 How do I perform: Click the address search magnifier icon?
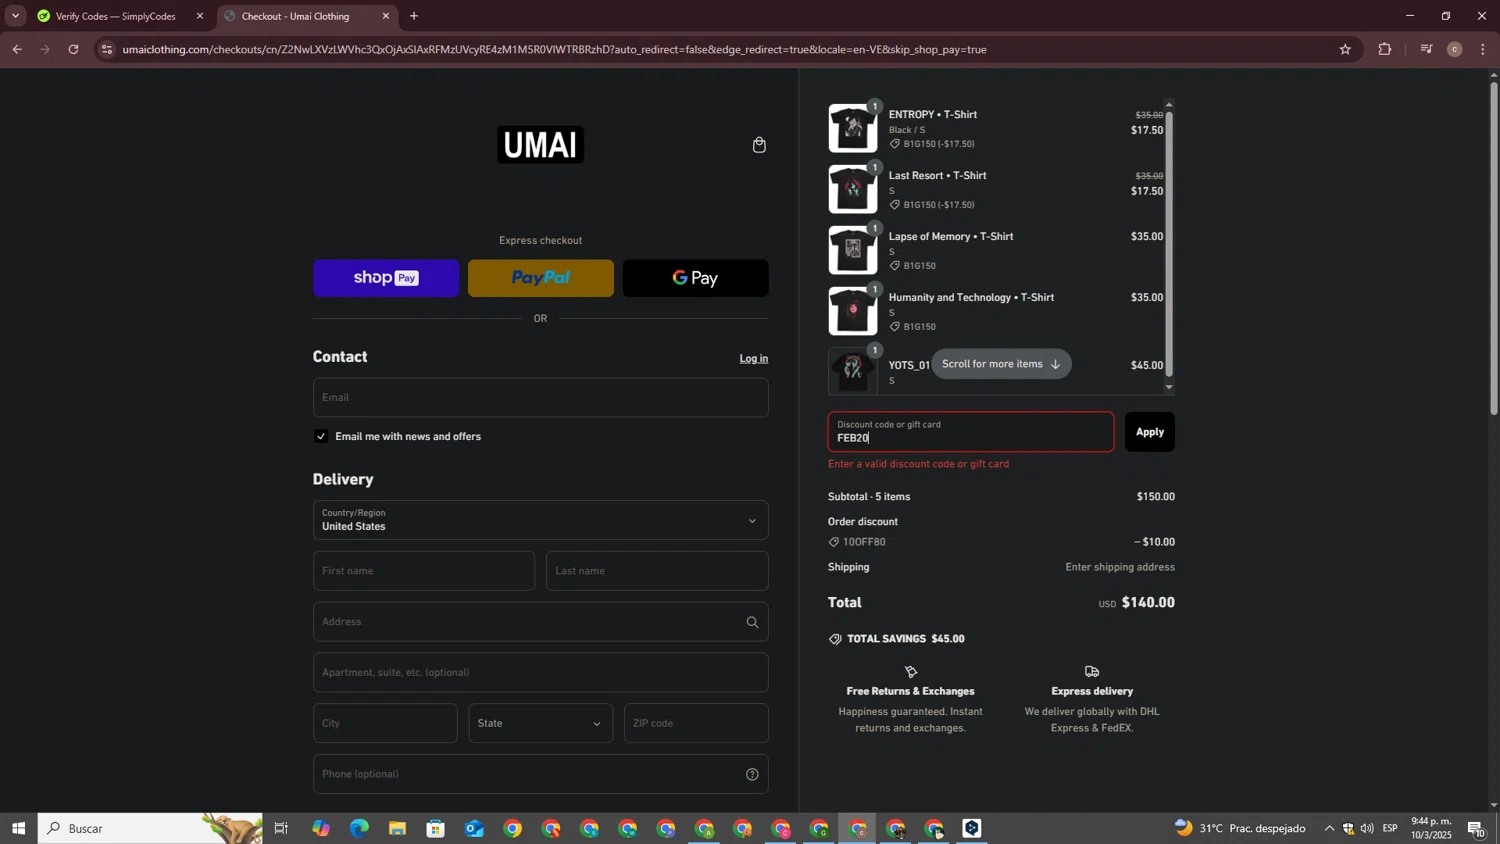[752, 622]
